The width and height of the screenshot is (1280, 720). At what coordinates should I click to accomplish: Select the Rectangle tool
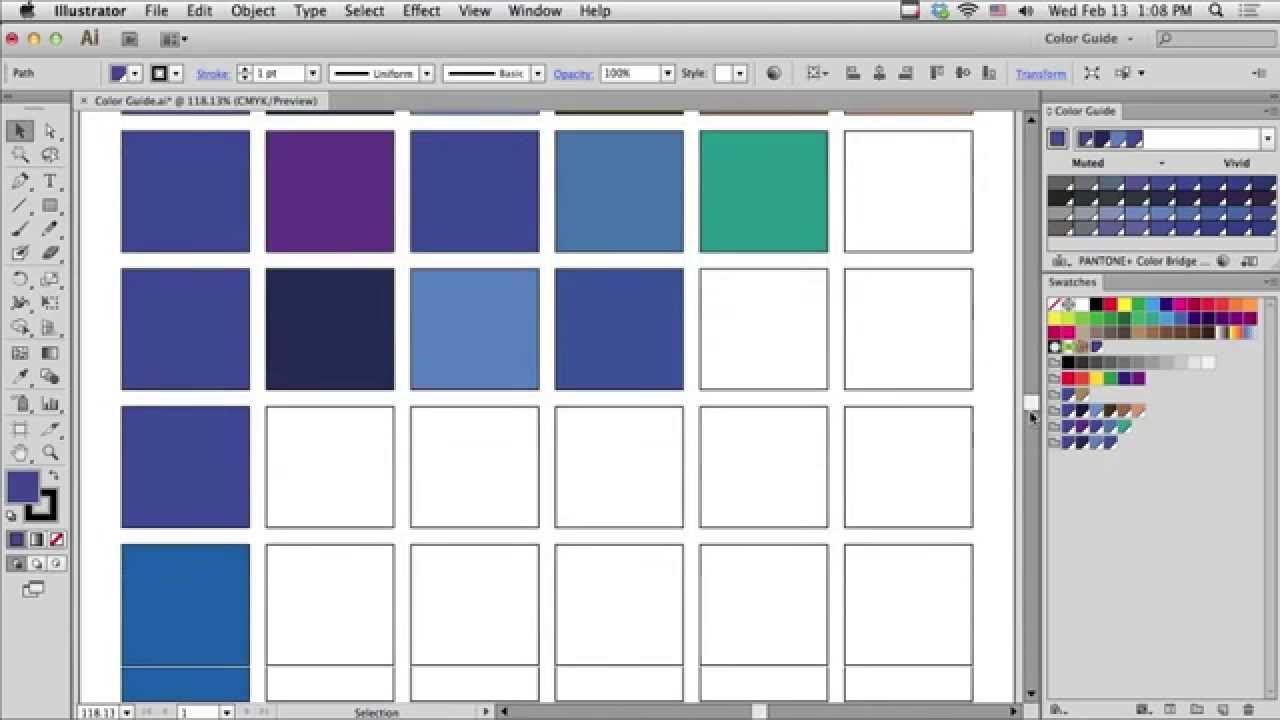click(50, 205)
